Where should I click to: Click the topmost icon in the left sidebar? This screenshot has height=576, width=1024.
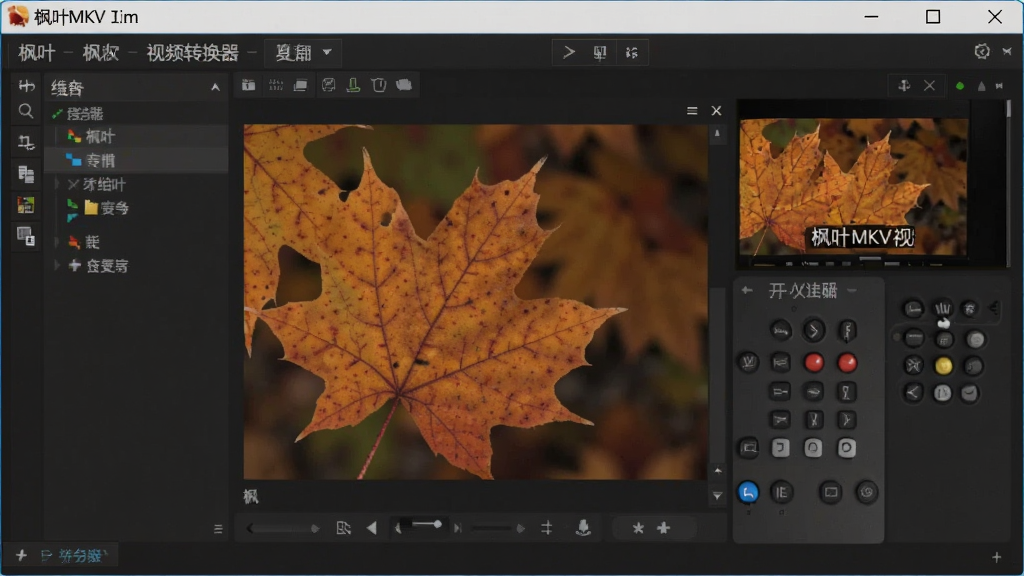pyautogui.click(x=26, y=86)
